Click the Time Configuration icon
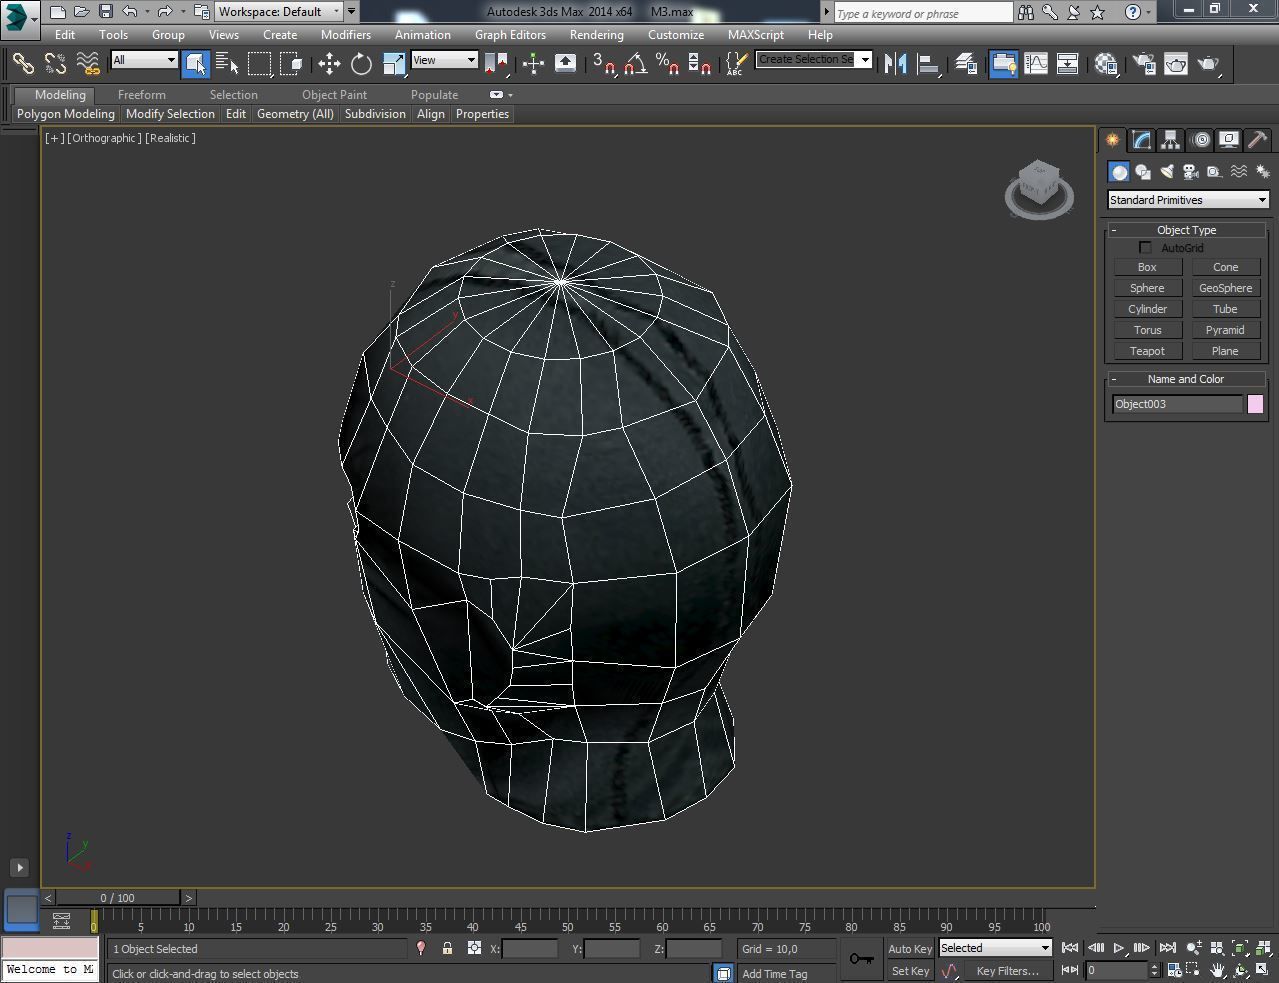The height and width of the screenshot is (983, 1279). [x=1174, y=970]
